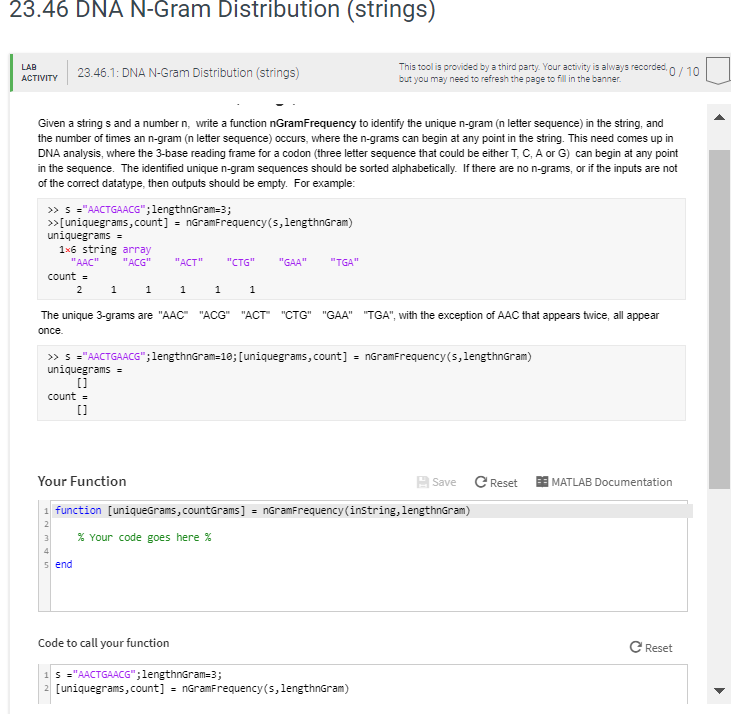Click the first line of the calling code editor

pyautogui.click(x=138, y=674)
